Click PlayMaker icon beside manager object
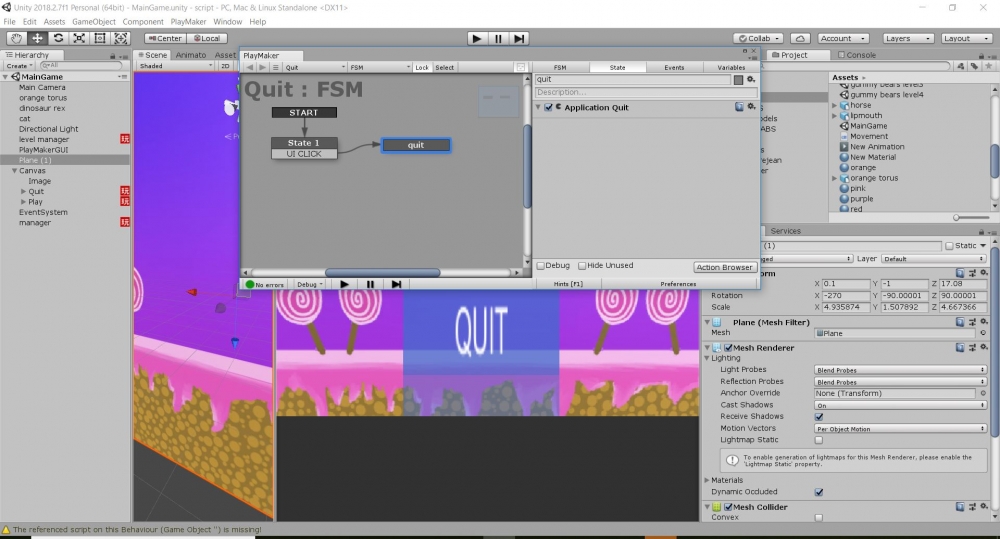 tap(125, 222)
